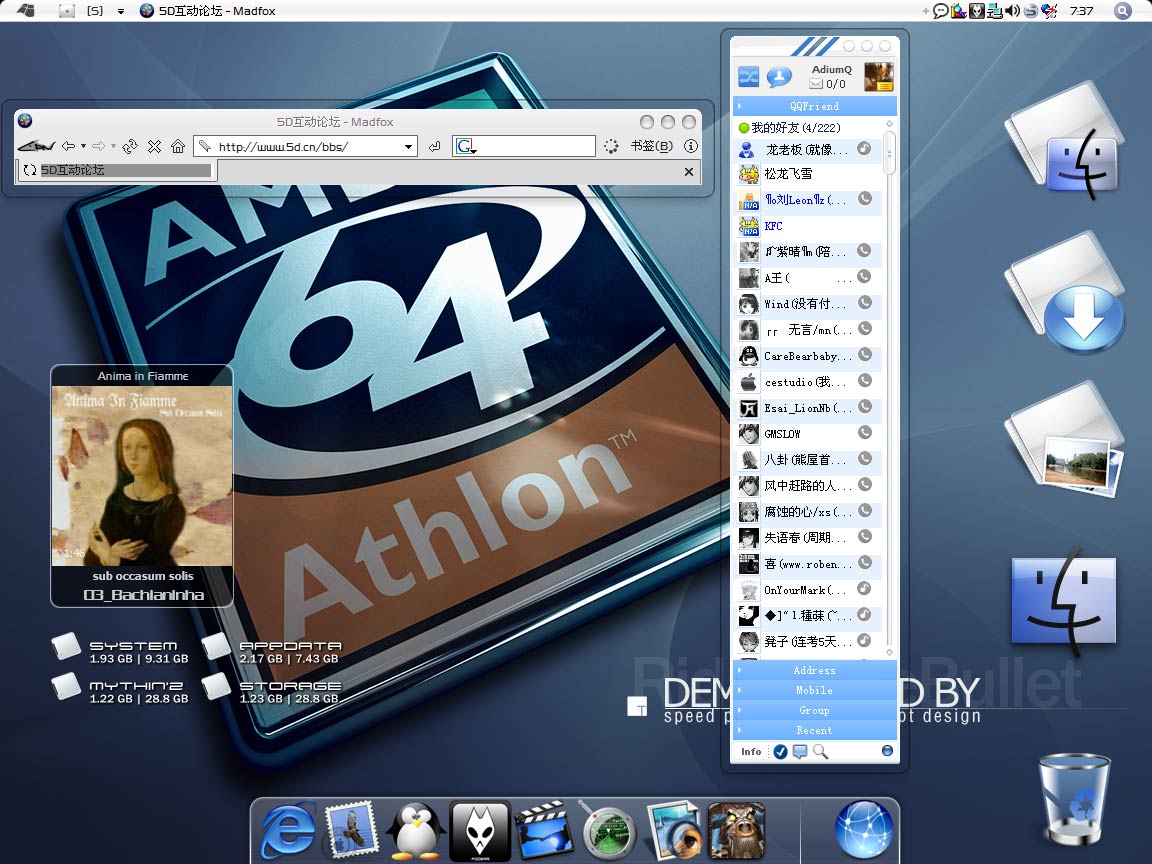Screen dimensions: 1152x864
Task: Click the phone icon next to Esai_LionNb
Action: (x=865, y=406)
